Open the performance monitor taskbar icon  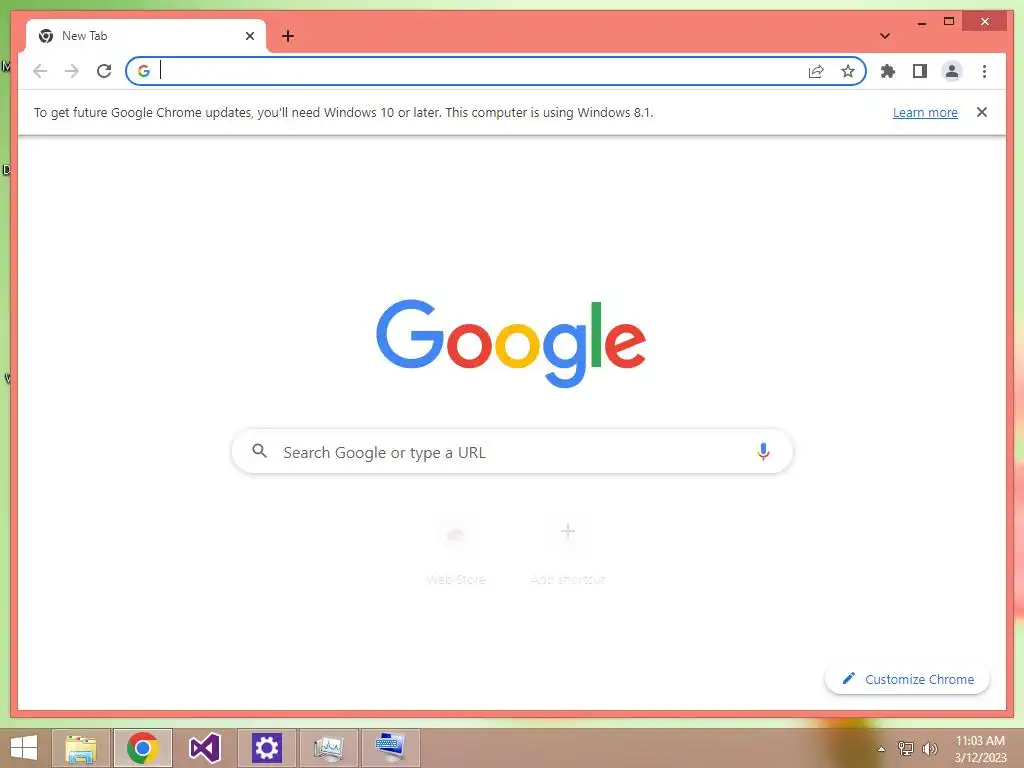tap(328, 748)
